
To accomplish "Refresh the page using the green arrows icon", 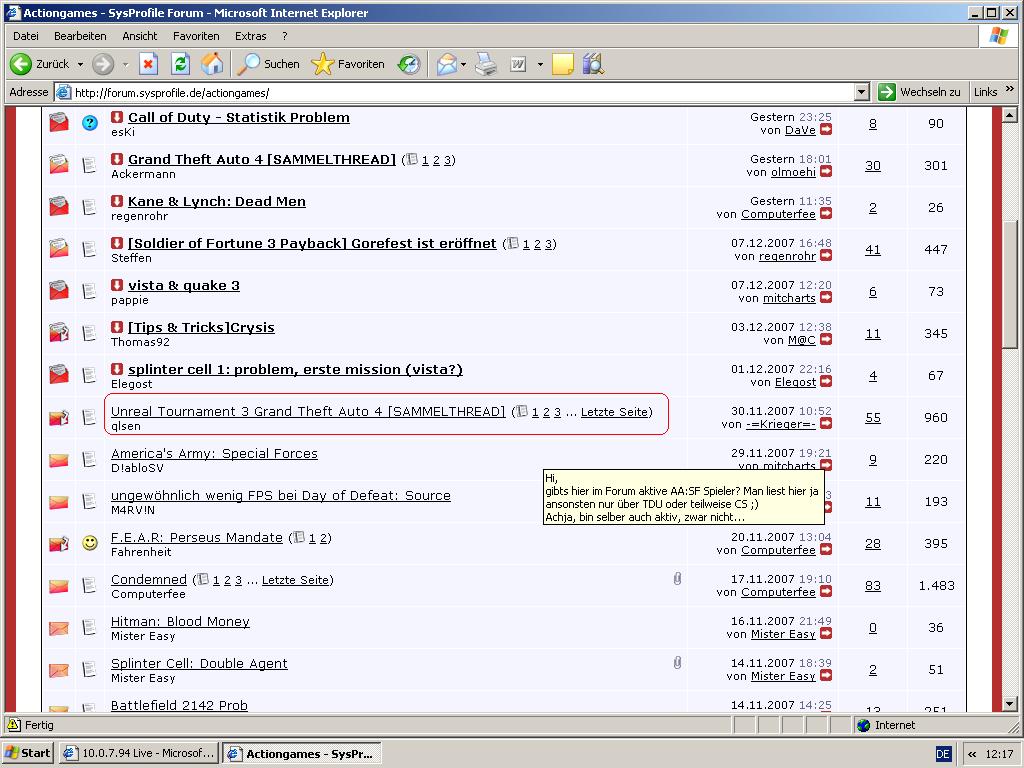I will pos(180,64).
